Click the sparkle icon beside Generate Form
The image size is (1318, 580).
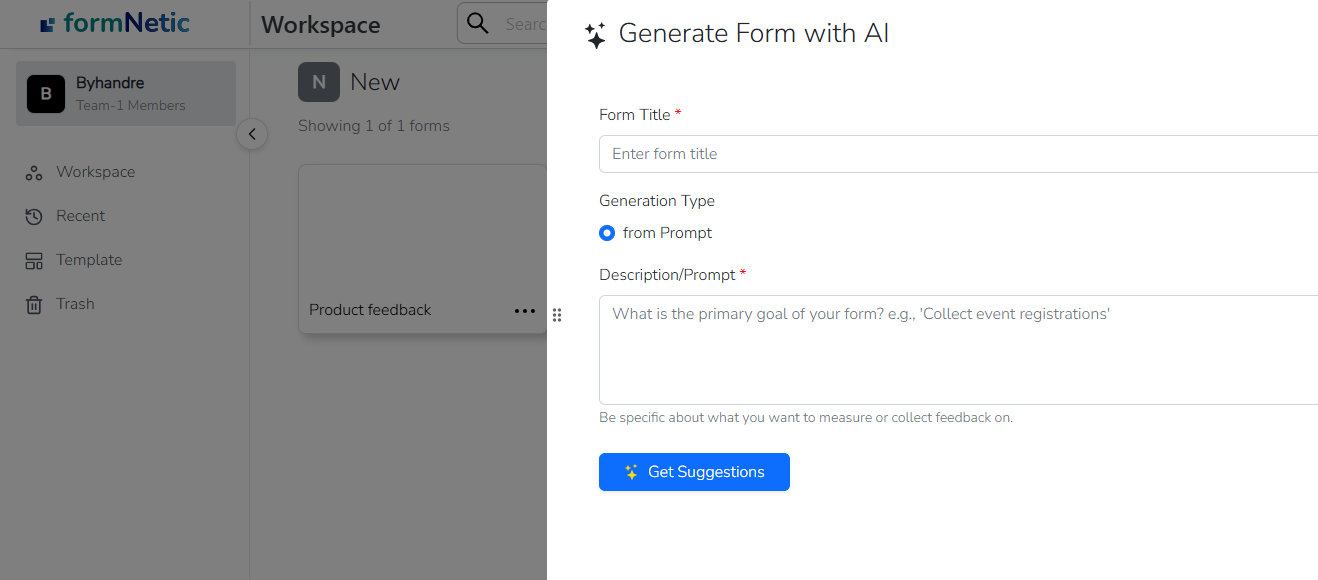(595, 36)
